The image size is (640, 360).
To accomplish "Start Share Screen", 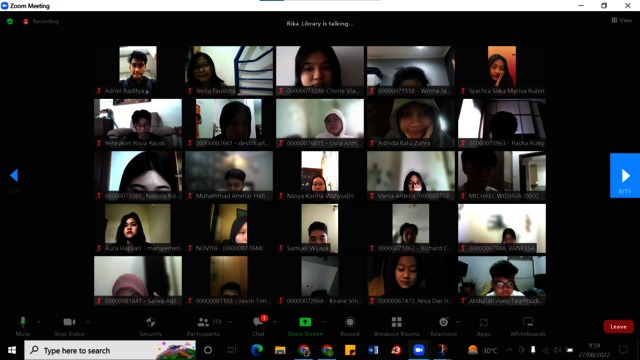I will click(x=305, y=326).
